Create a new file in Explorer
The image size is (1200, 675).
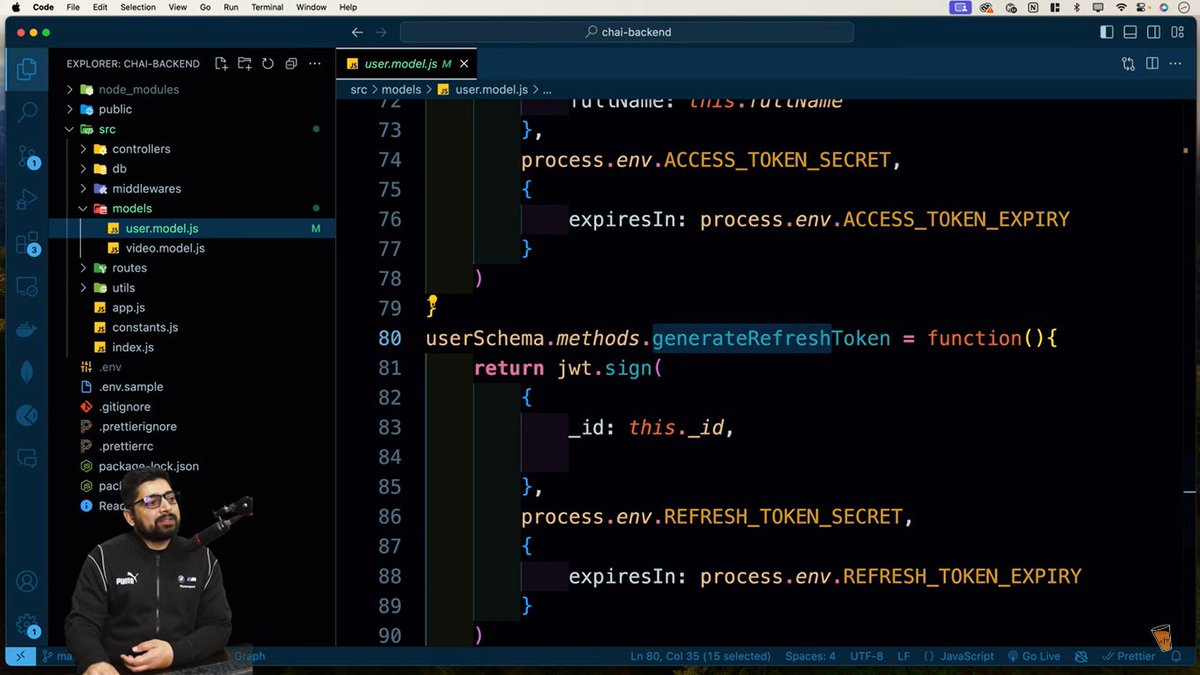221,63
